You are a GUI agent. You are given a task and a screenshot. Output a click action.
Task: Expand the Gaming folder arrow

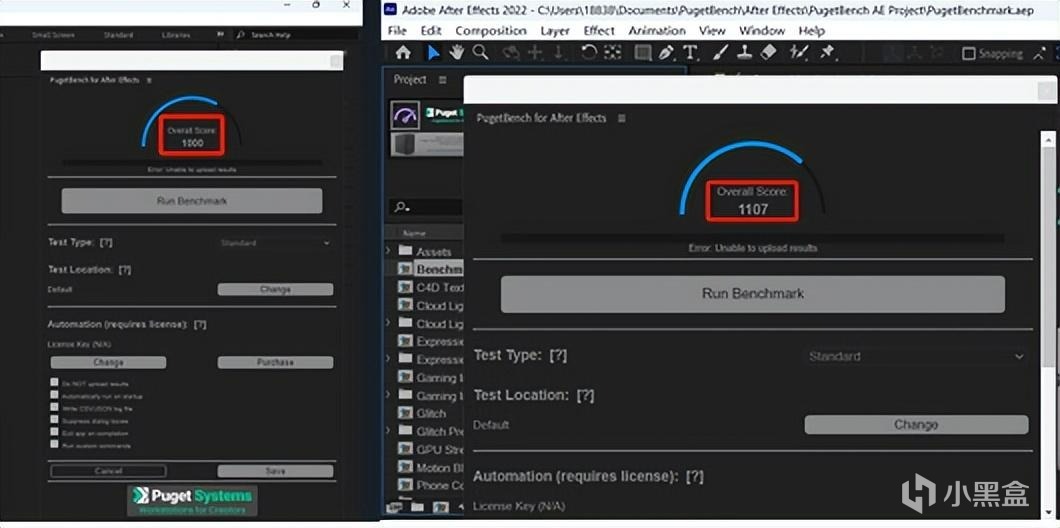pyautogui.click(x=388, y=395)
